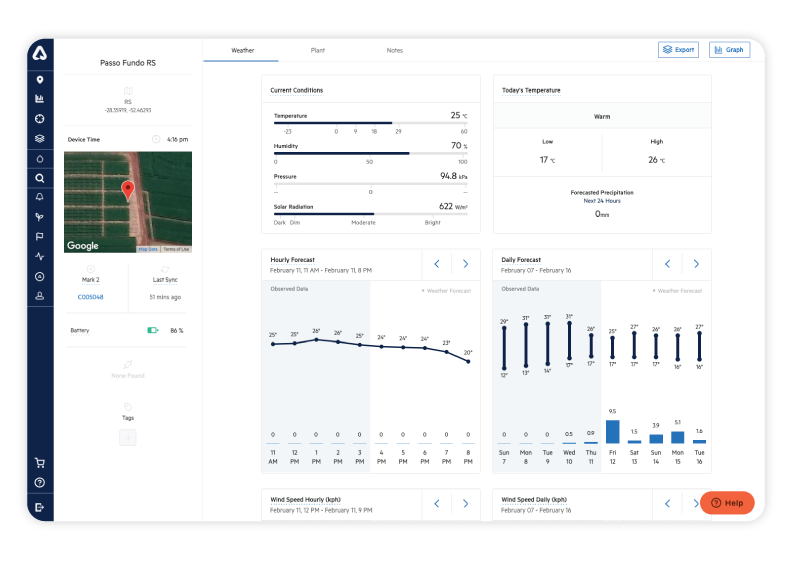792x562 pixels.
Task: Click the water drop icon in sidebar
Action: [39, 158]
